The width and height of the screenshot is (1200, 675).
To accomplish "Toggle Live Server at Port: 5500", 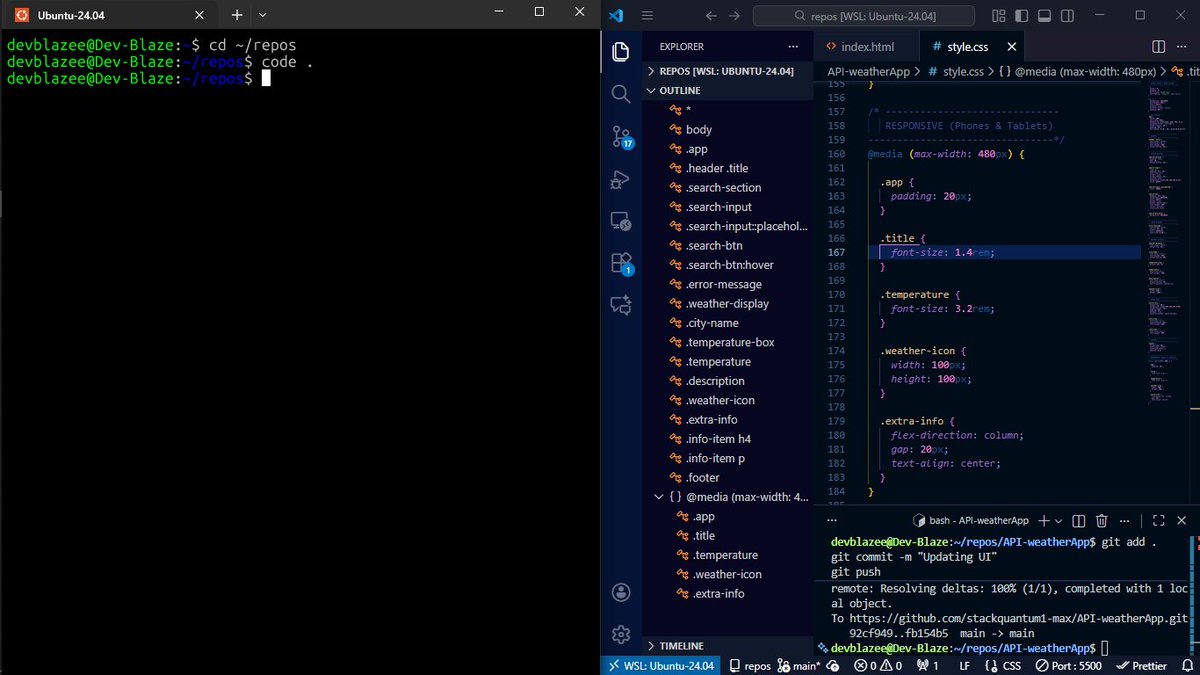I will click(x=1068, y=665).
